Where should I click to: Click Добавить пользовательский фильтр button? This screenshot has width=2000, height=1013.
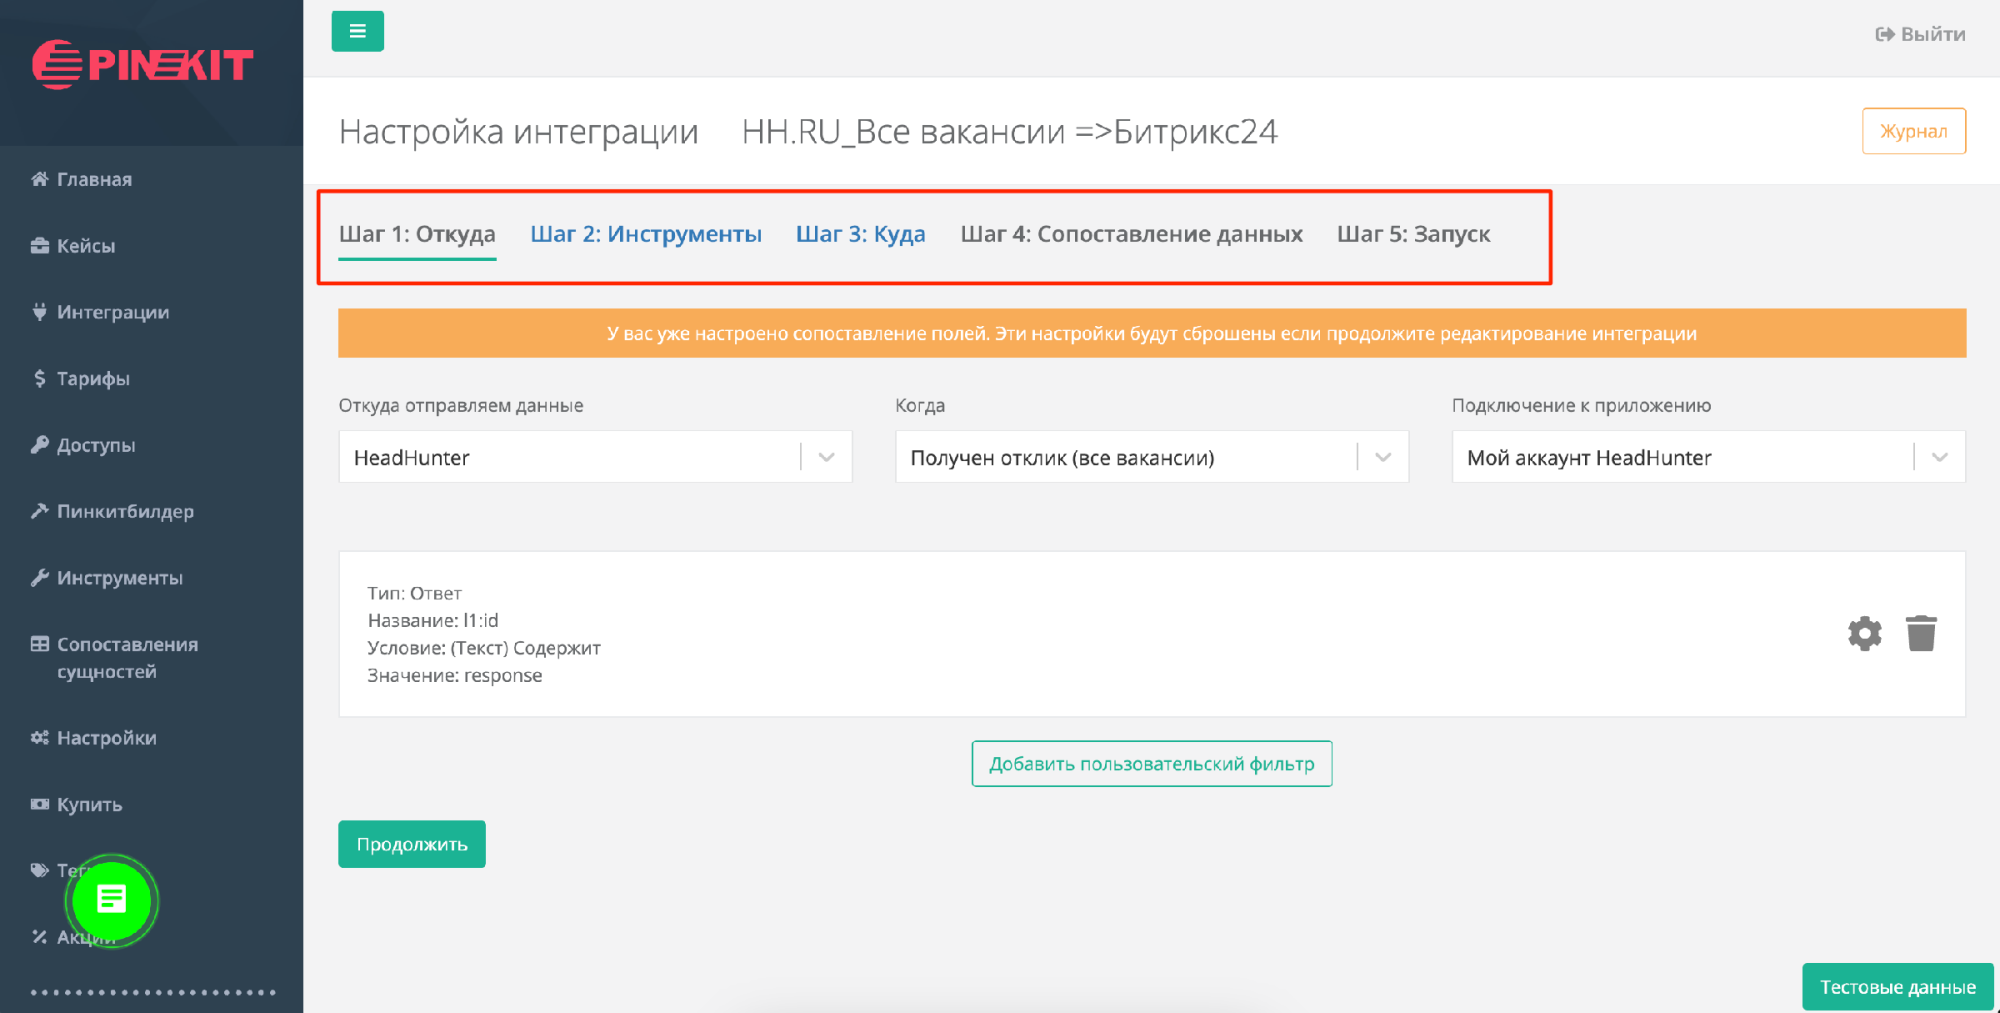(x=1151, y=764)
